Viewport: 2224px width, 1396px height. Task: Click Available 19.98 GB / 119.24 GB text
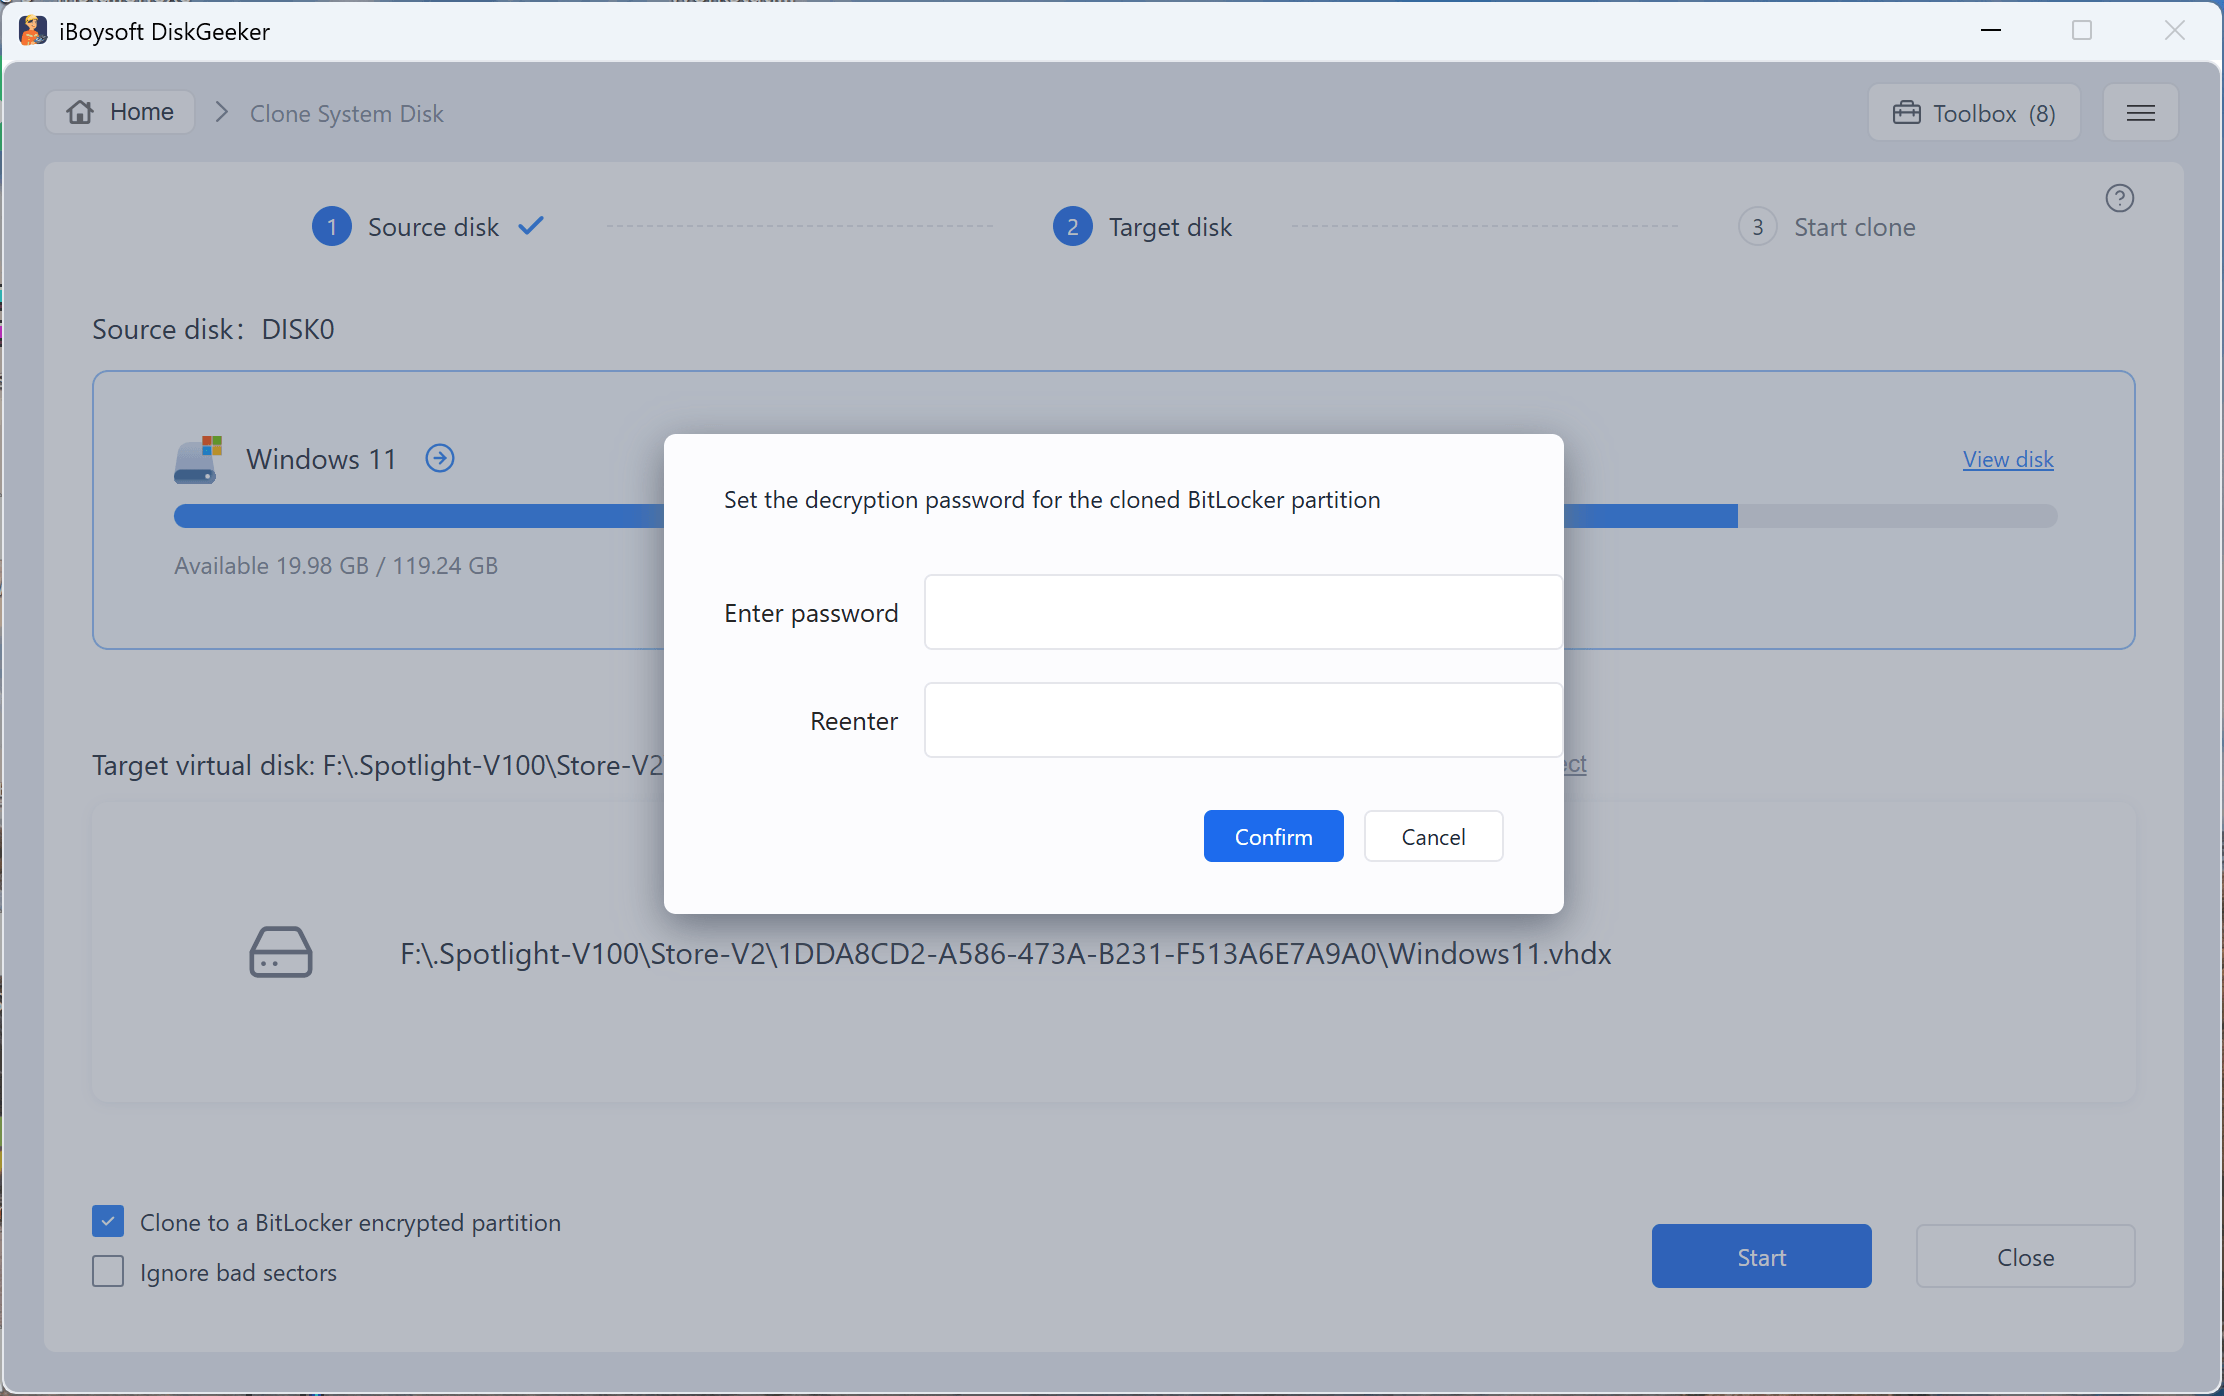pos(336,565)
